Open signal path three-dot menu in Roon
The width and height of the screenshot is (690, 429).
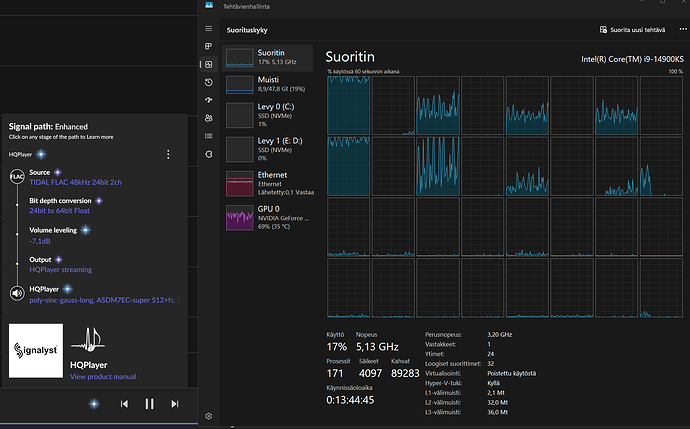(168, 154)
